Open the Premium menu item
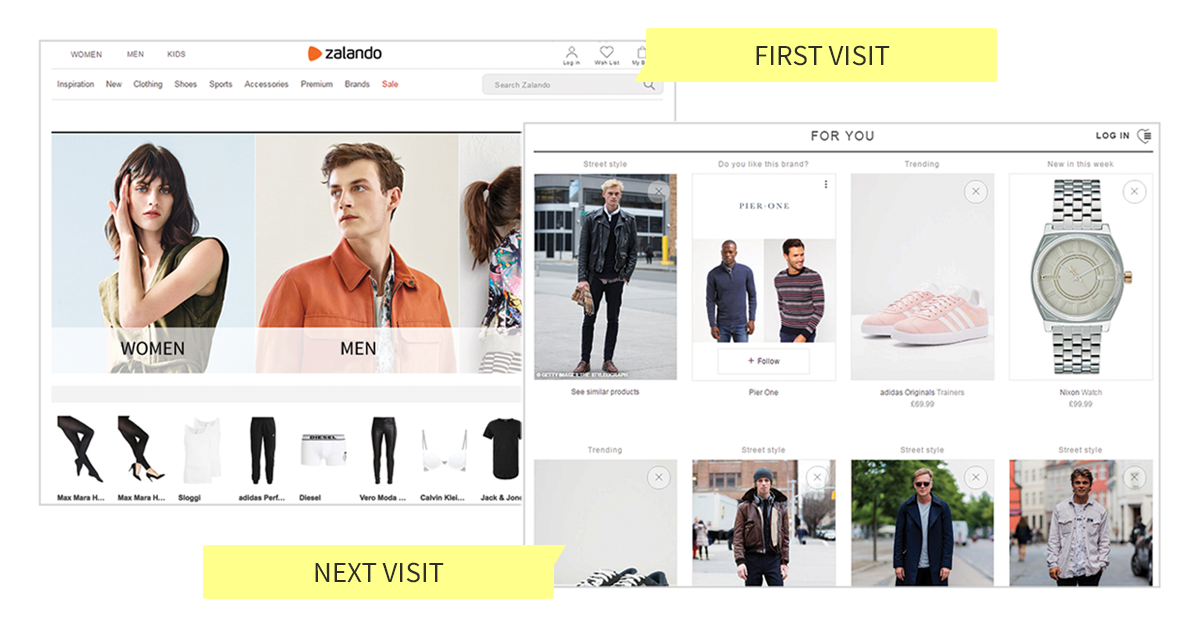Screen dimensions: 1200x627 click(316, 85)
